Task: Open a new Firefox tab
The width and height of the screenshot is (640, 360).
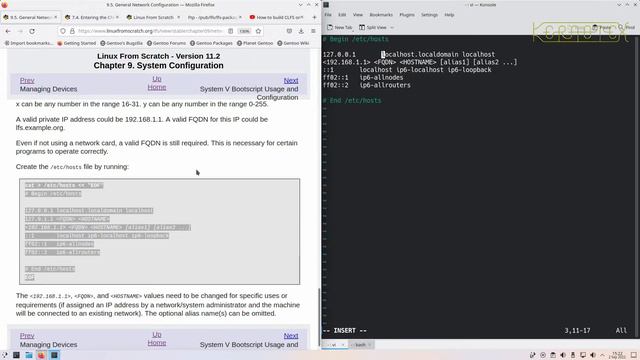Action: [x=314, y=17]
